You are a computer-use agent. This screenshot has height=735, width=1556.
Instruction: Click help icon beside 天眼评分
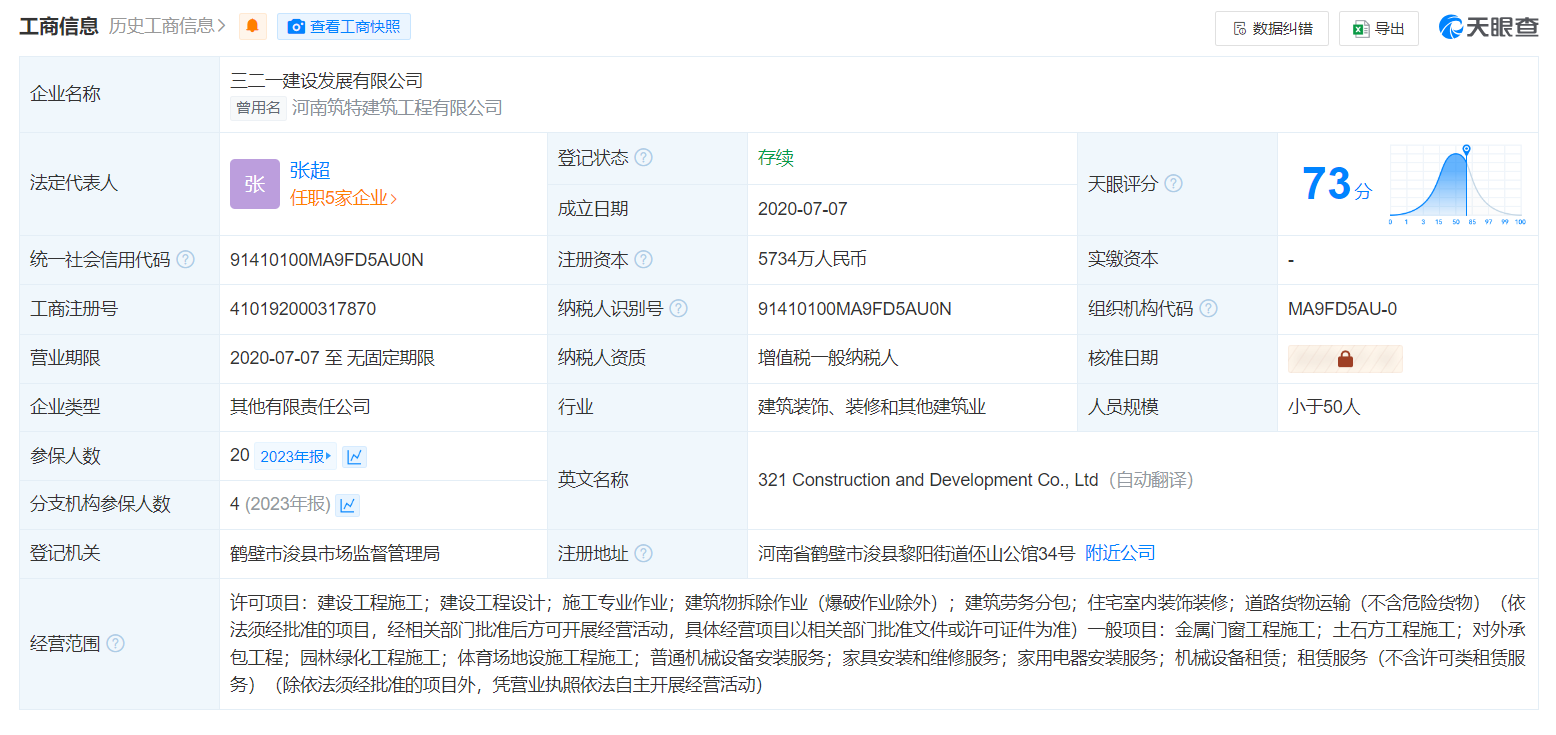coord(1174,184)
